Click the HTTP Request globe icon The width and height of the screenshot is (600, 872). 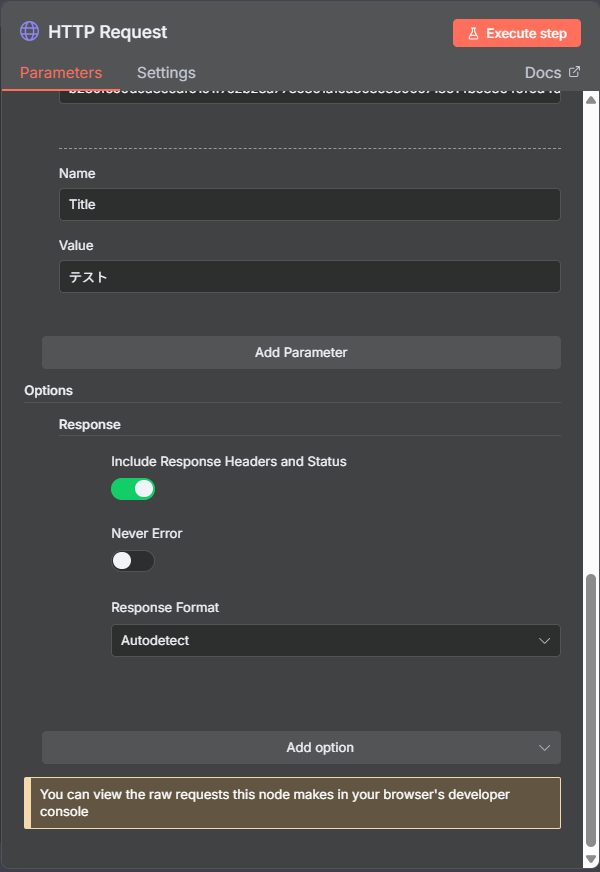[x=30, y=32]
